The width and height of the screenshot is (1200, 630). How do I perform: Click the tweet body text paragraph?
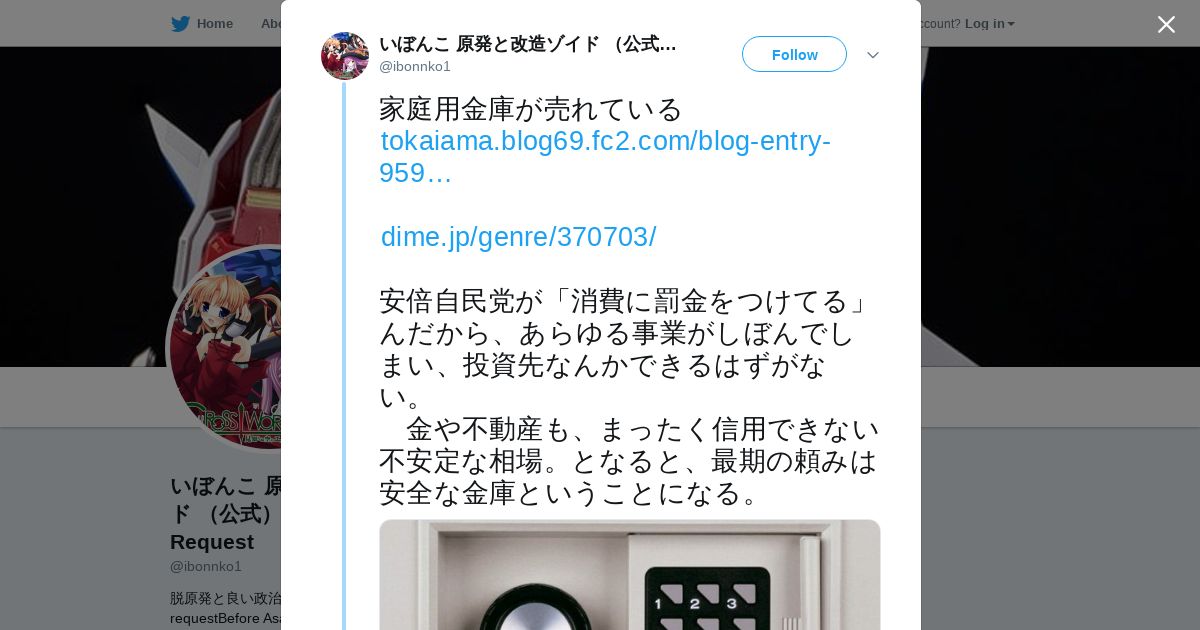tap(628, 397)
